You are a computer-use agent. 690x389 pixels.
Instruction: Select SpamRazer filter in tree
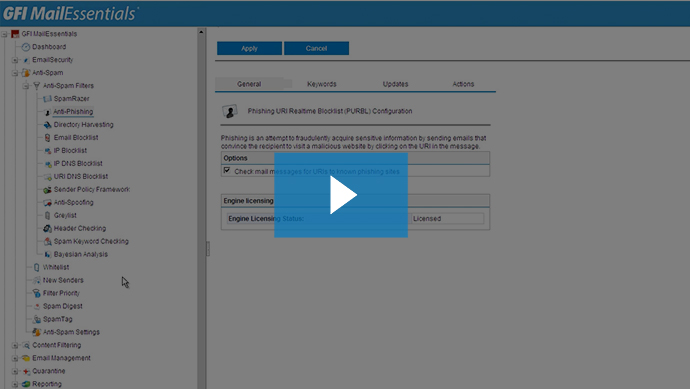(71, 99)
